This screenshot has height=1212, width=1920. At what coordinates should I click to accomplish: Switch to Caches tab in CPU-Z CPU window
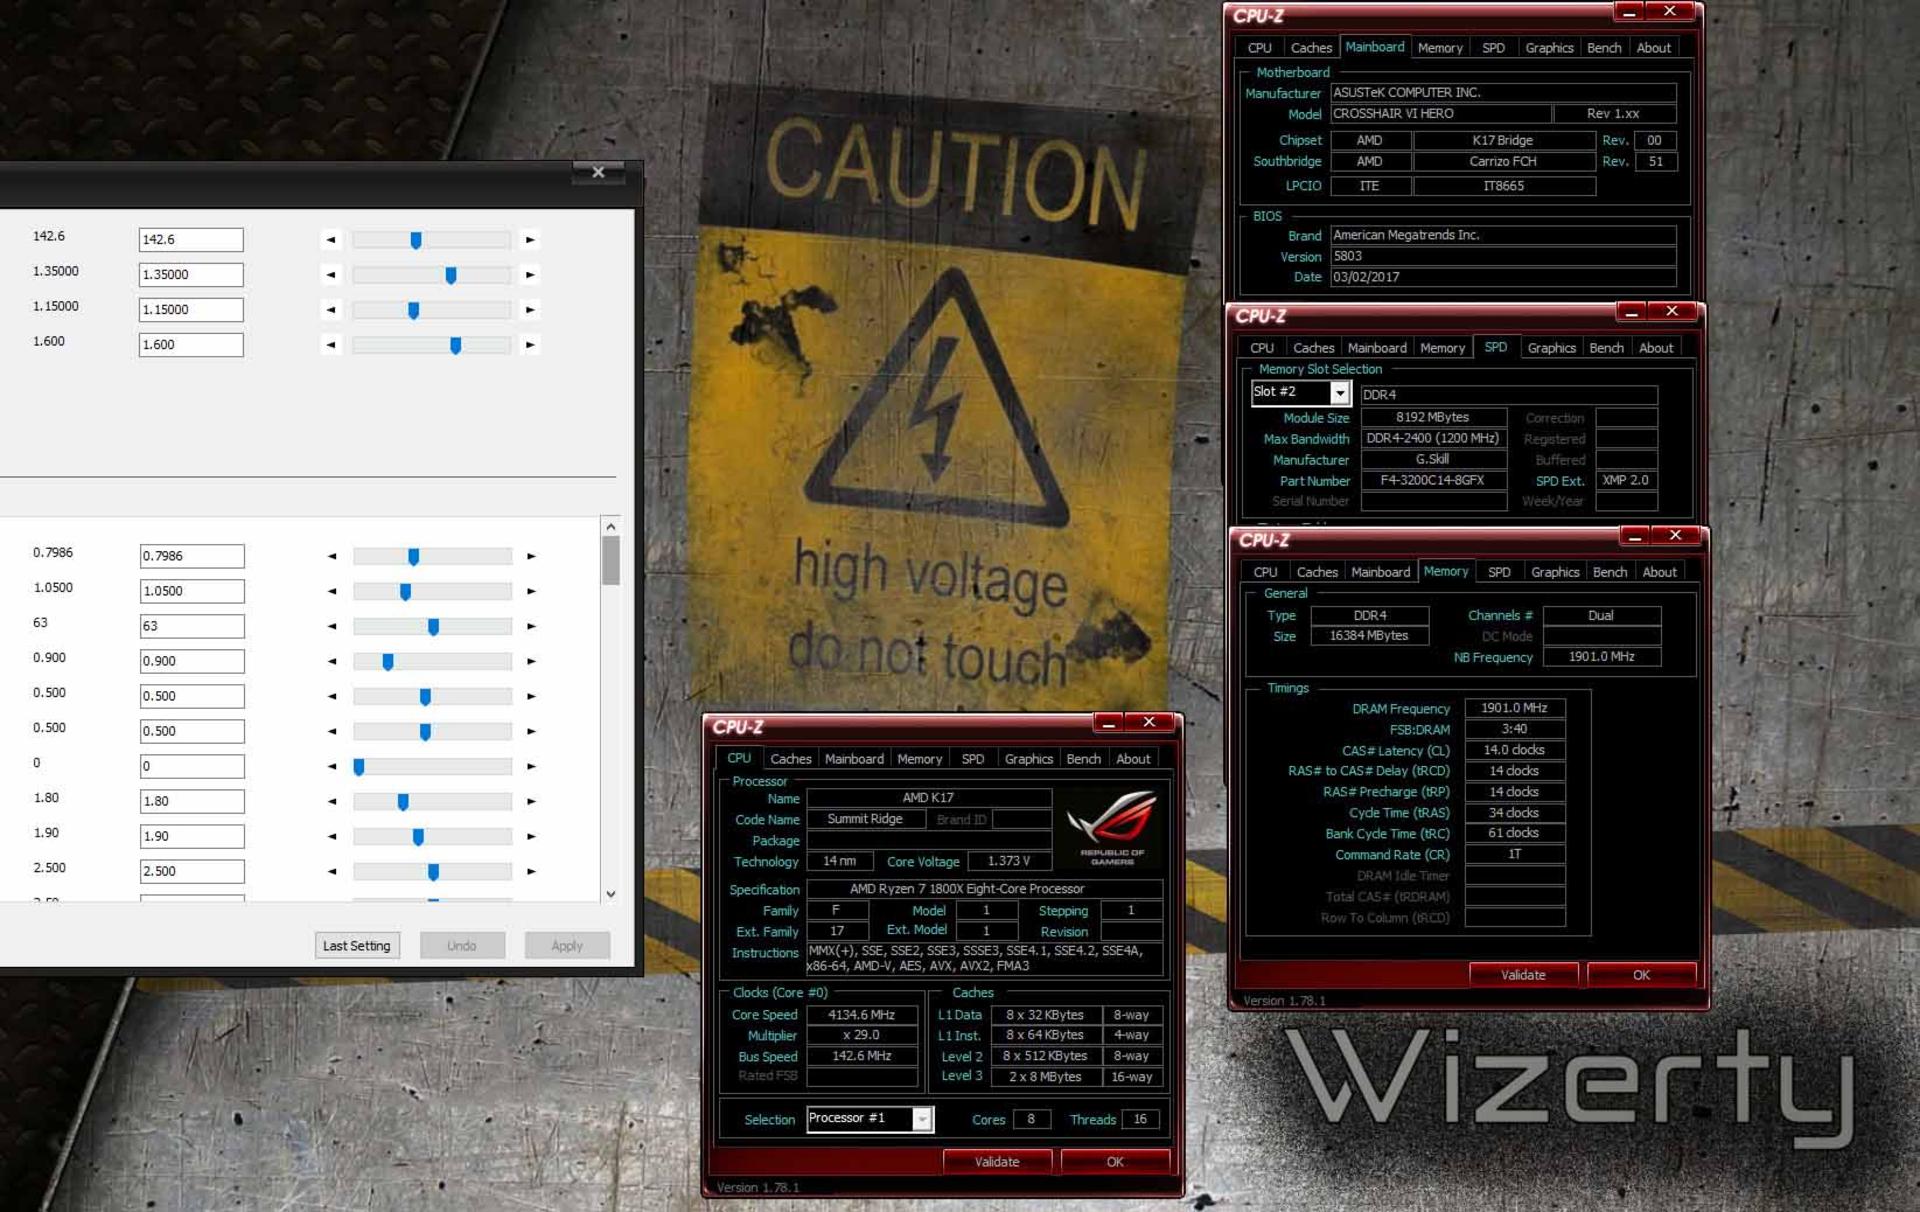pos(790,759)
